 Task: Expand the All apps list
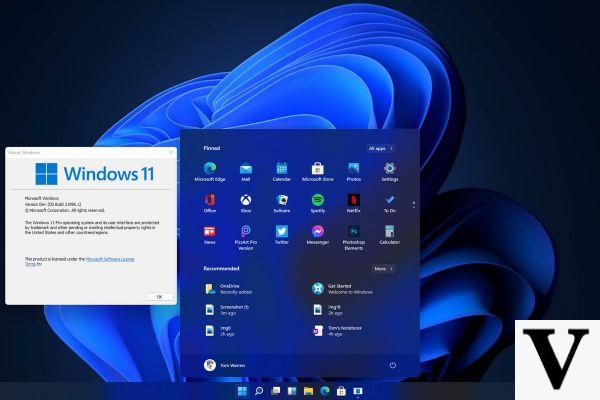tap(380, 148)
